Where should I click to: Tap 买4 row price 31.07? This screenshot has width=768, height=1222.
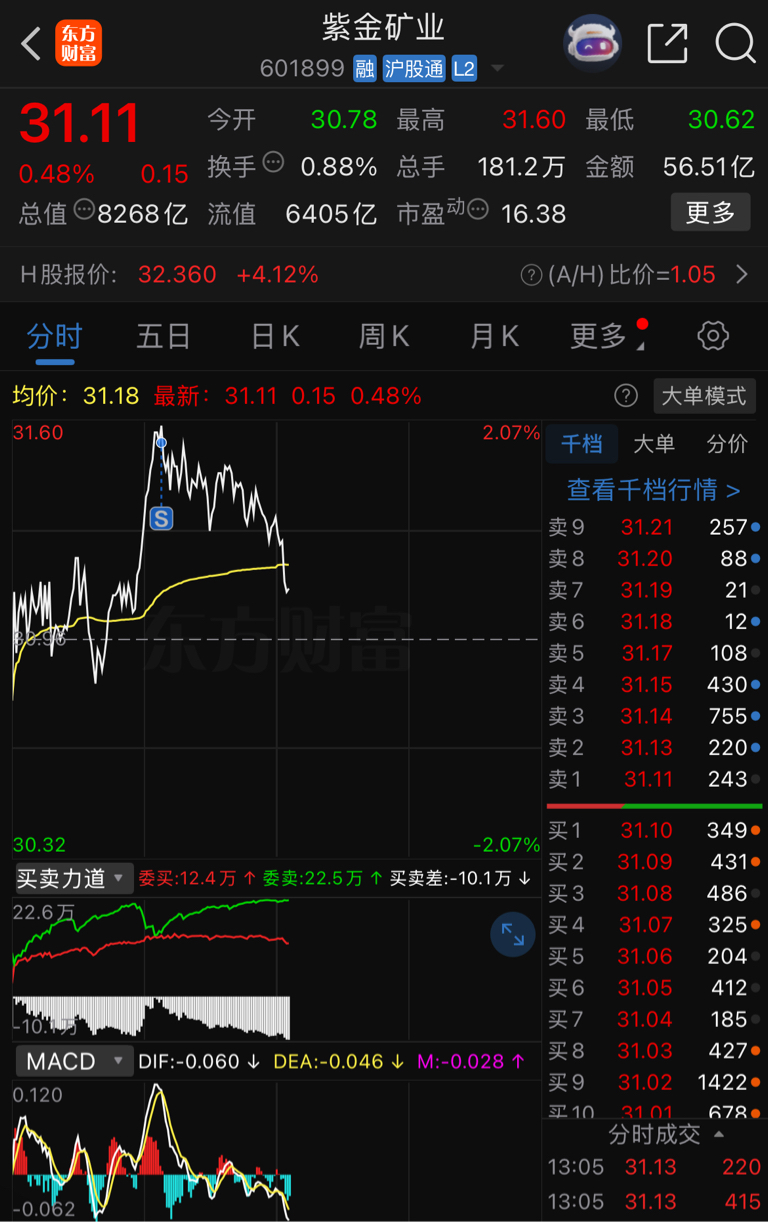pyautogui.click(x=646, y=924)
